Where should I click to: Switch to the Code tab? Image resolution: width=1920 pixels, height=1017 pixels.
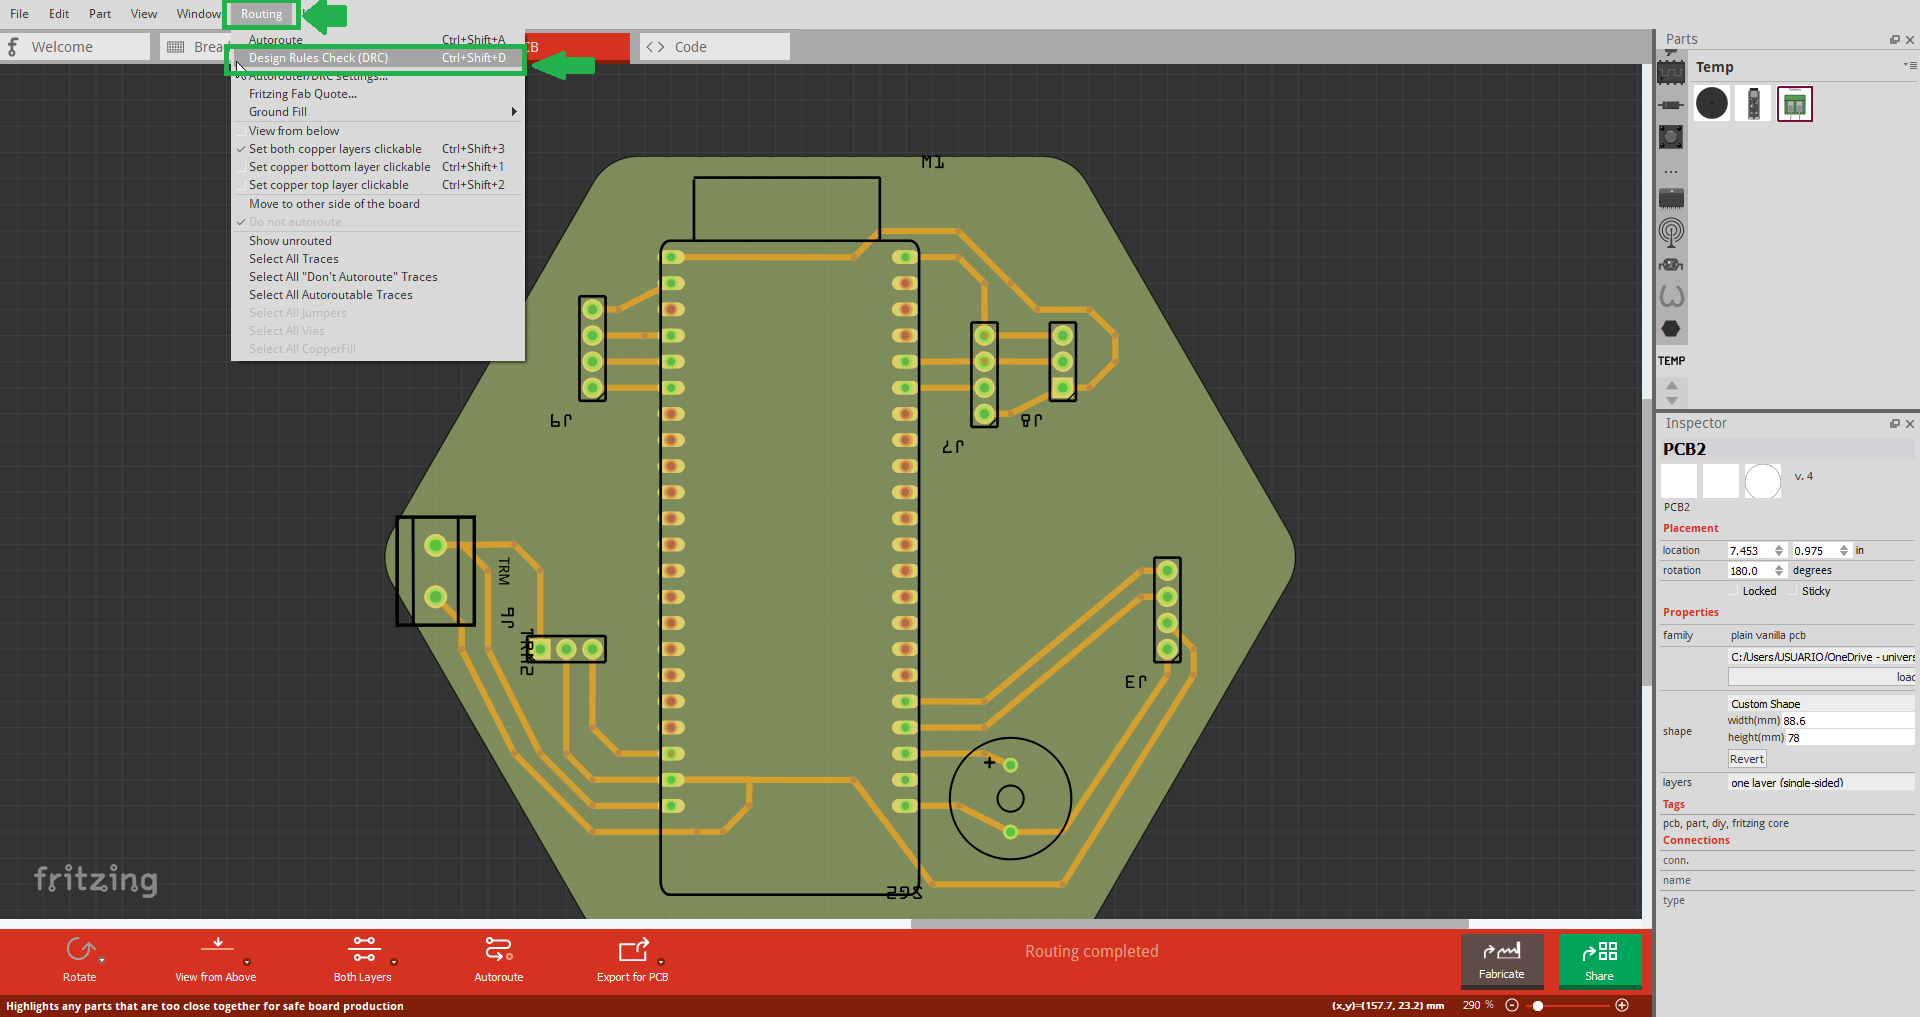point(714,47)
